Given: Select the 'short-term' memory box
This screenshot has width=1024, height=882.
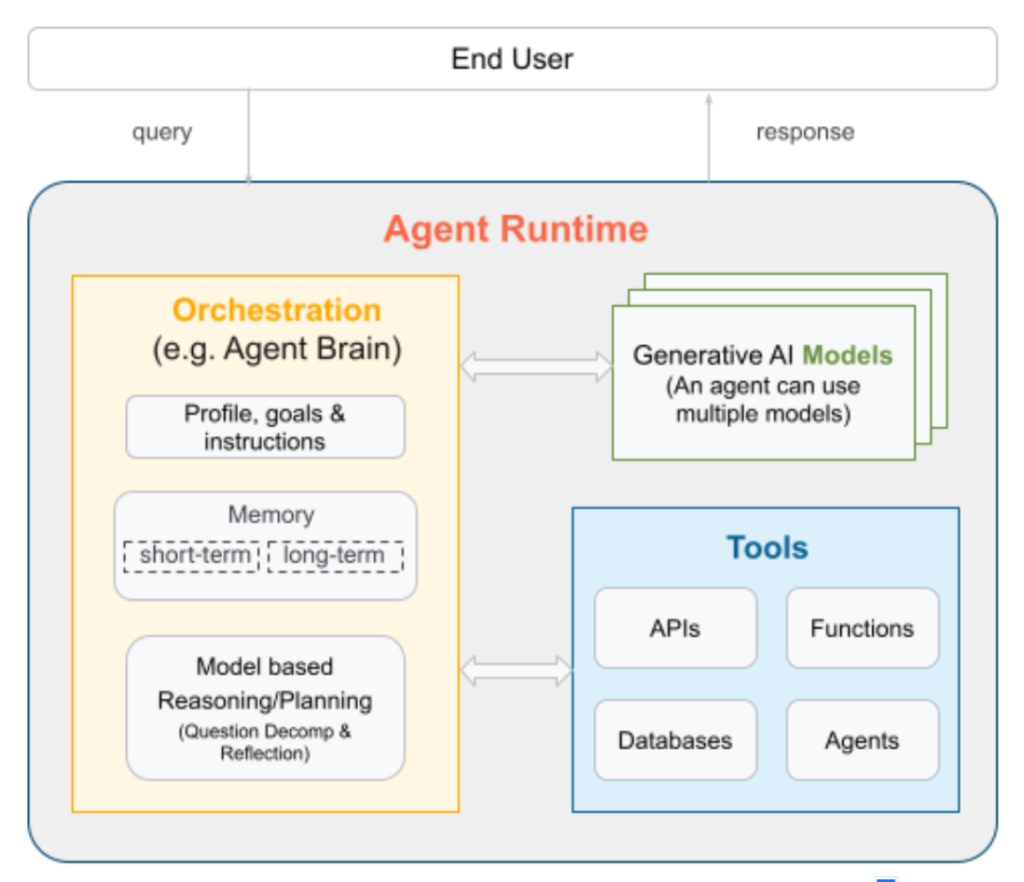Looking at the screenshot, I should point(191,556).
